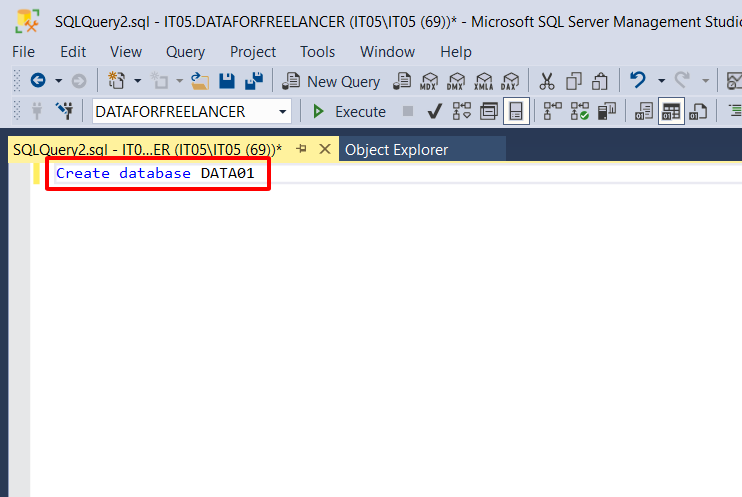Click the Cancel Executing Query stop icon
Viewport: 742px width, 497px height.
407,111
